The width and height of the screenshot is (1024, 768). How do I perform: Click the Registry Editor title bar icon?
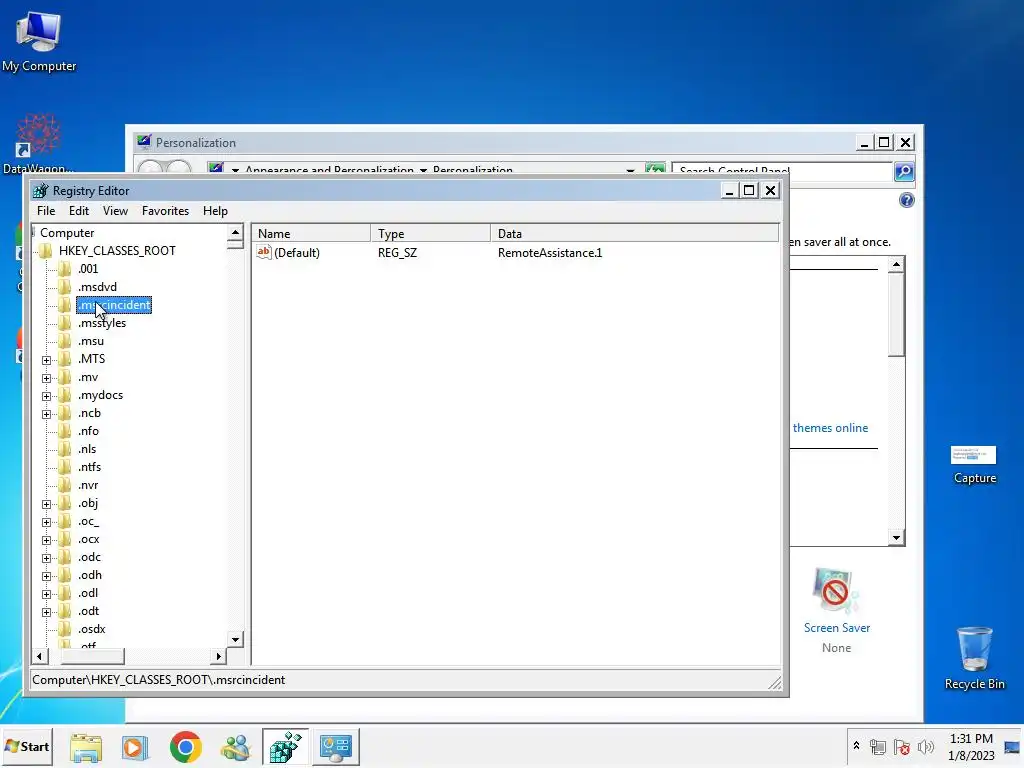coord(40,191)
